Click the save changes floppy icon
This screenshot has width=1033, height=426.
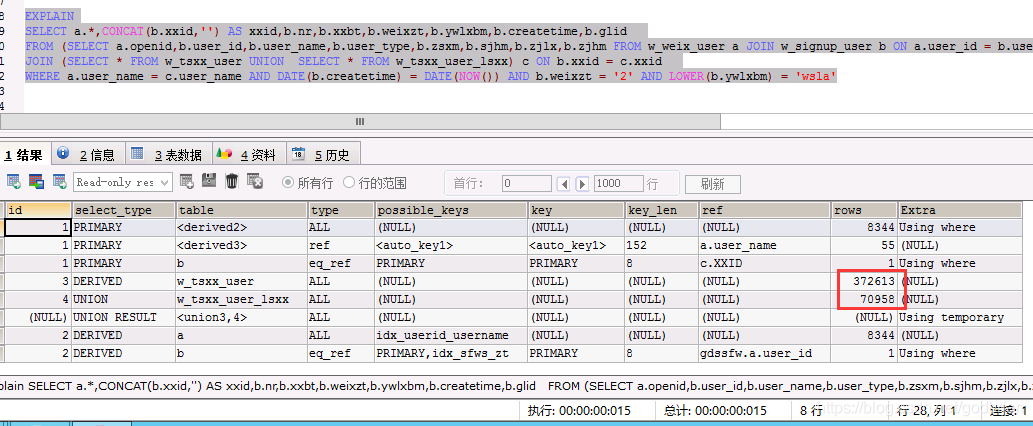209,182
